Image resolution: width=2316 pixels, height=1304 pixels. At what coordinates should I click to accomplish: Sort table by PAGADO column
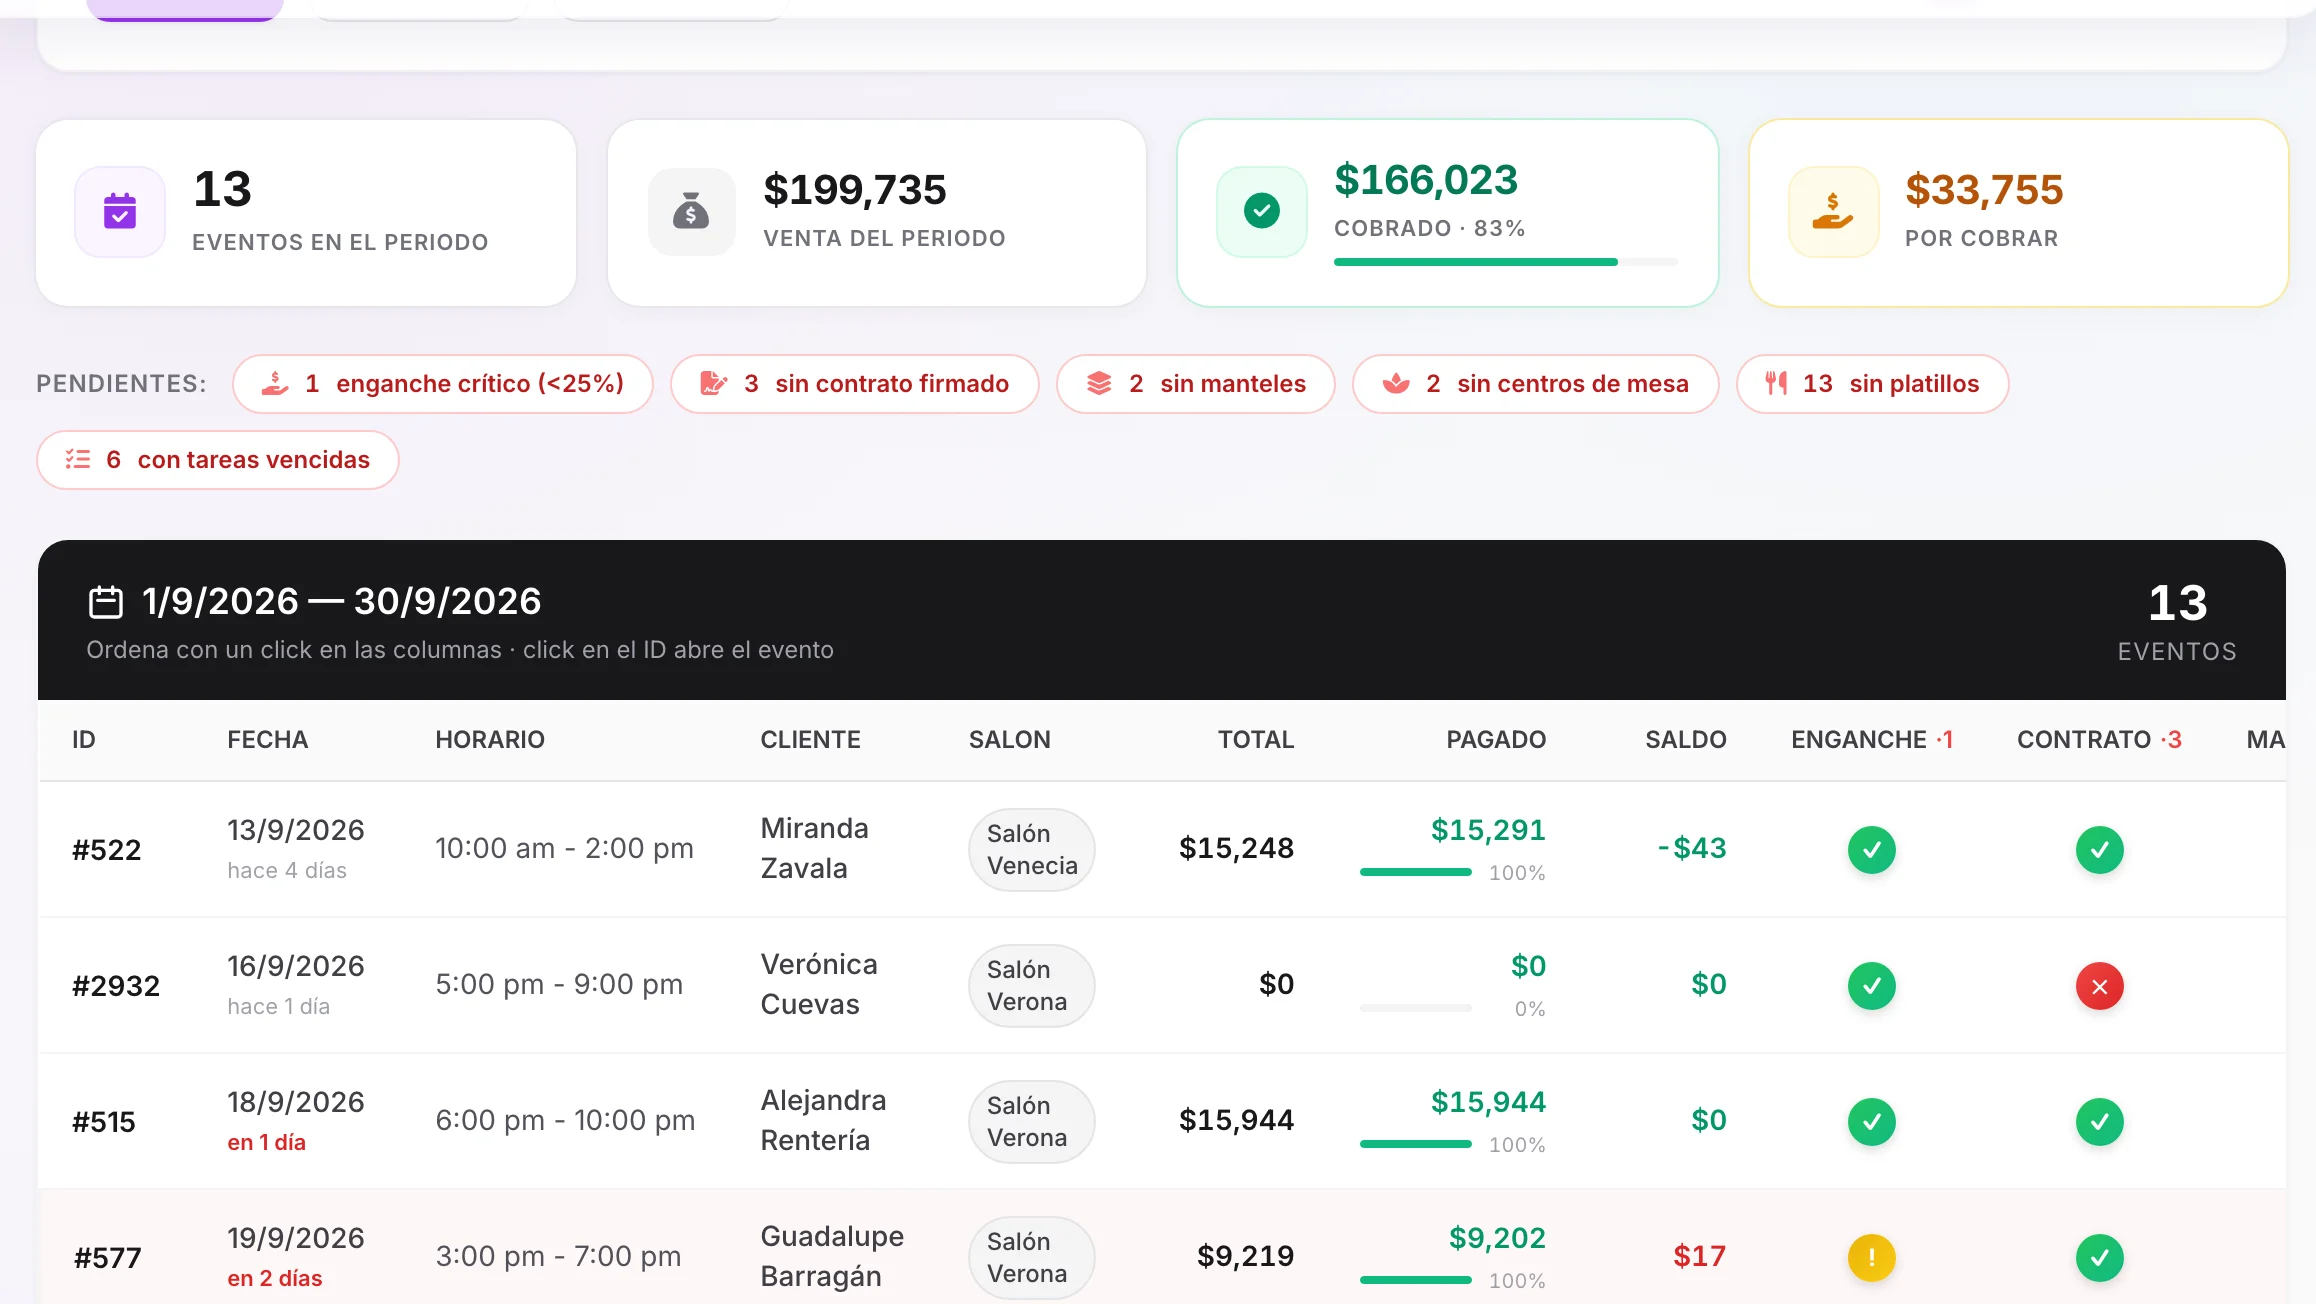(x=1496, y=740)
